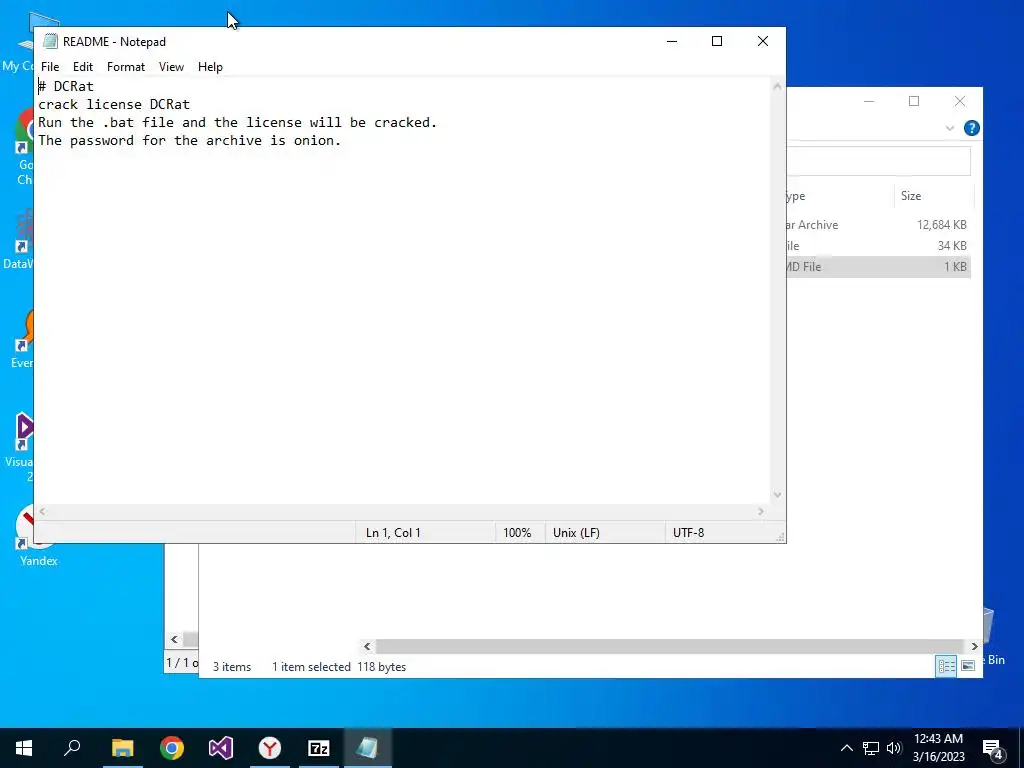Switch to Notepad taskbar icon
Viewport: 1024px width, 768px height.
[368, 748]
